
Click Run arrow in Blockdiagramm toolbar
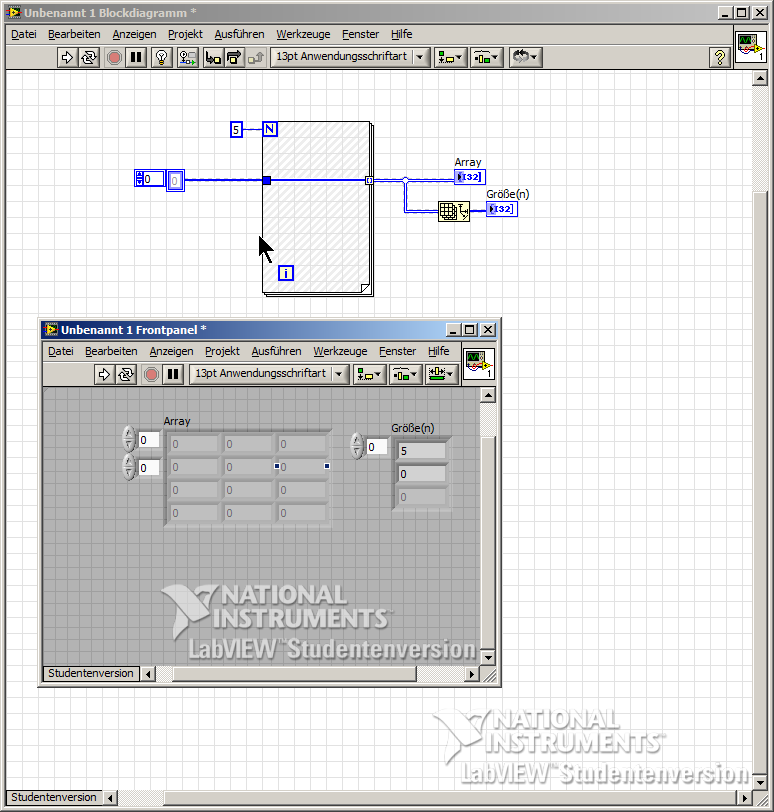(67, 57)
